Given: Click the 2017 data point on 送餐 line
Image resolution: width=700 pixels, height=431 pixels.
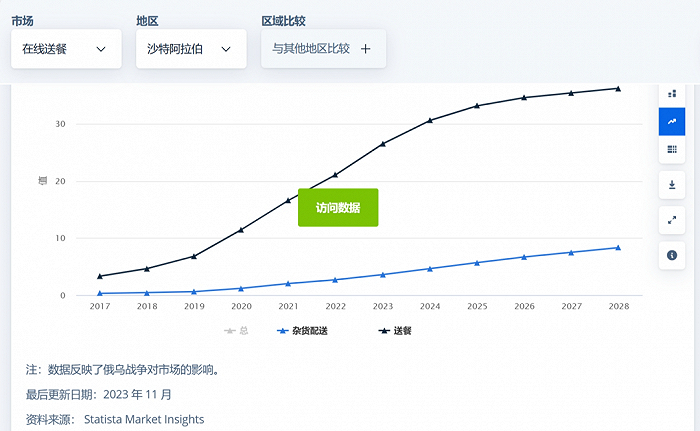Looking at the screenshot, I should click(x=99, y=276).
